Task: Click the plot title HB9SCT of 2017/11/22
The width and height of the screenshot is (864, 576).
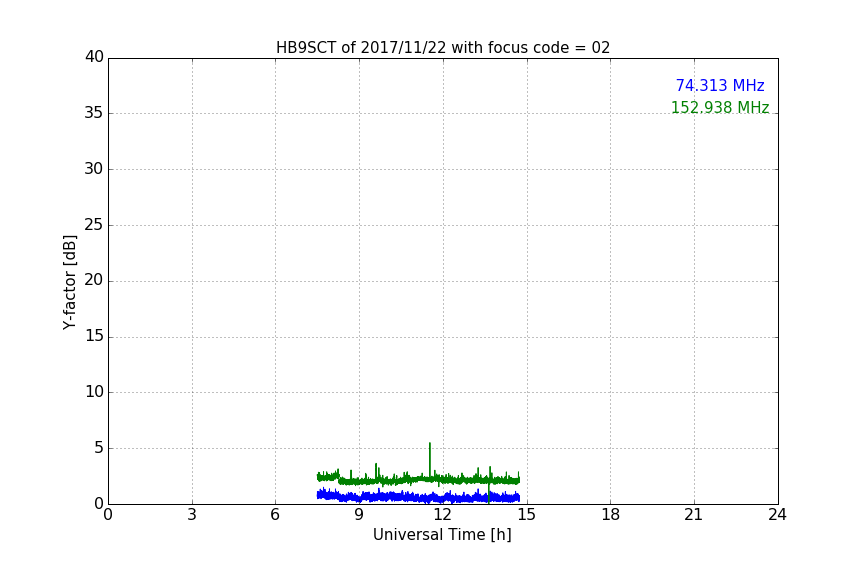Action: tap(443, 47)
